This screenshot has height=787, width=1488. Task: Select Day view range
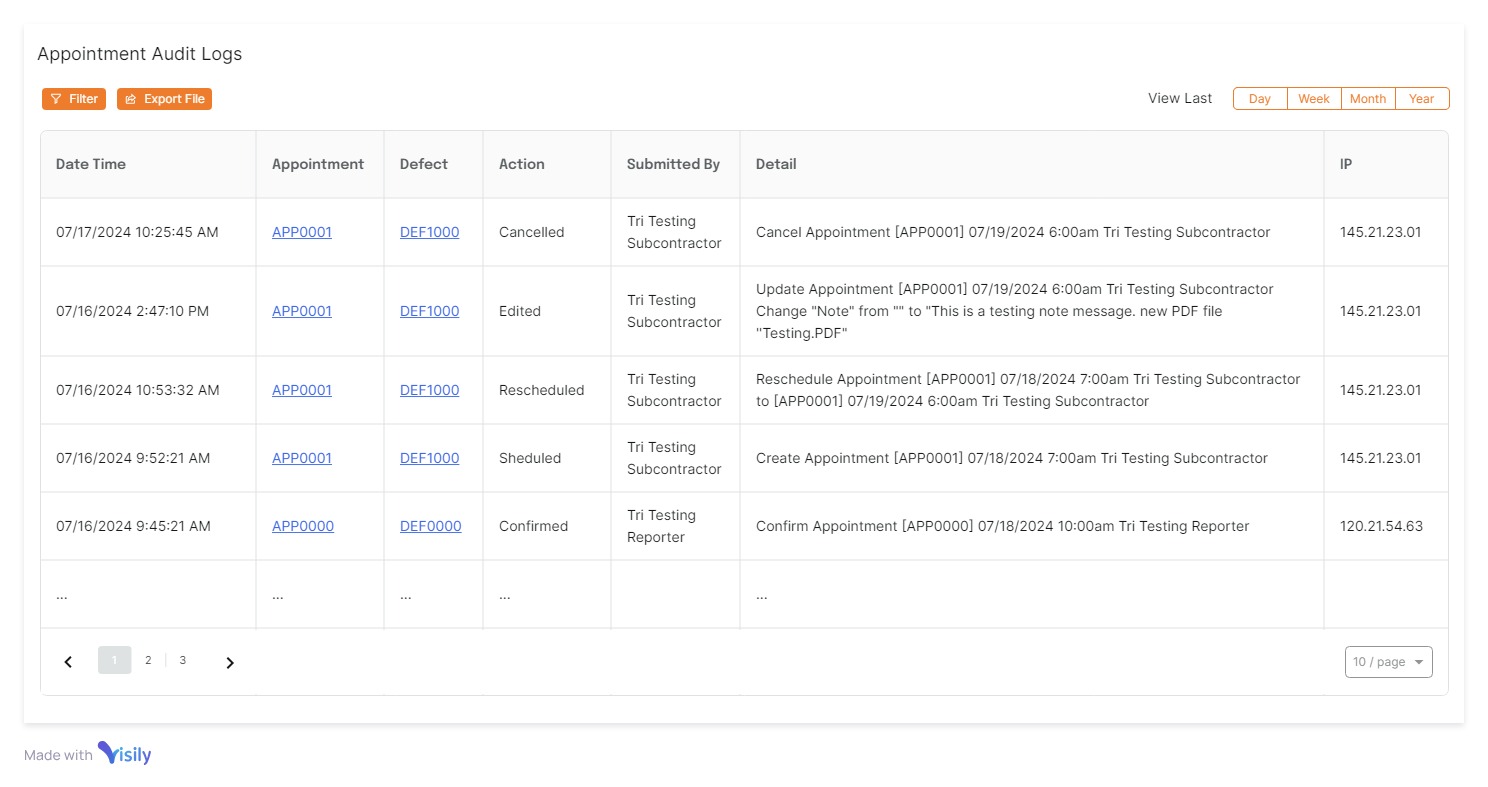(x=1260, y=99)
